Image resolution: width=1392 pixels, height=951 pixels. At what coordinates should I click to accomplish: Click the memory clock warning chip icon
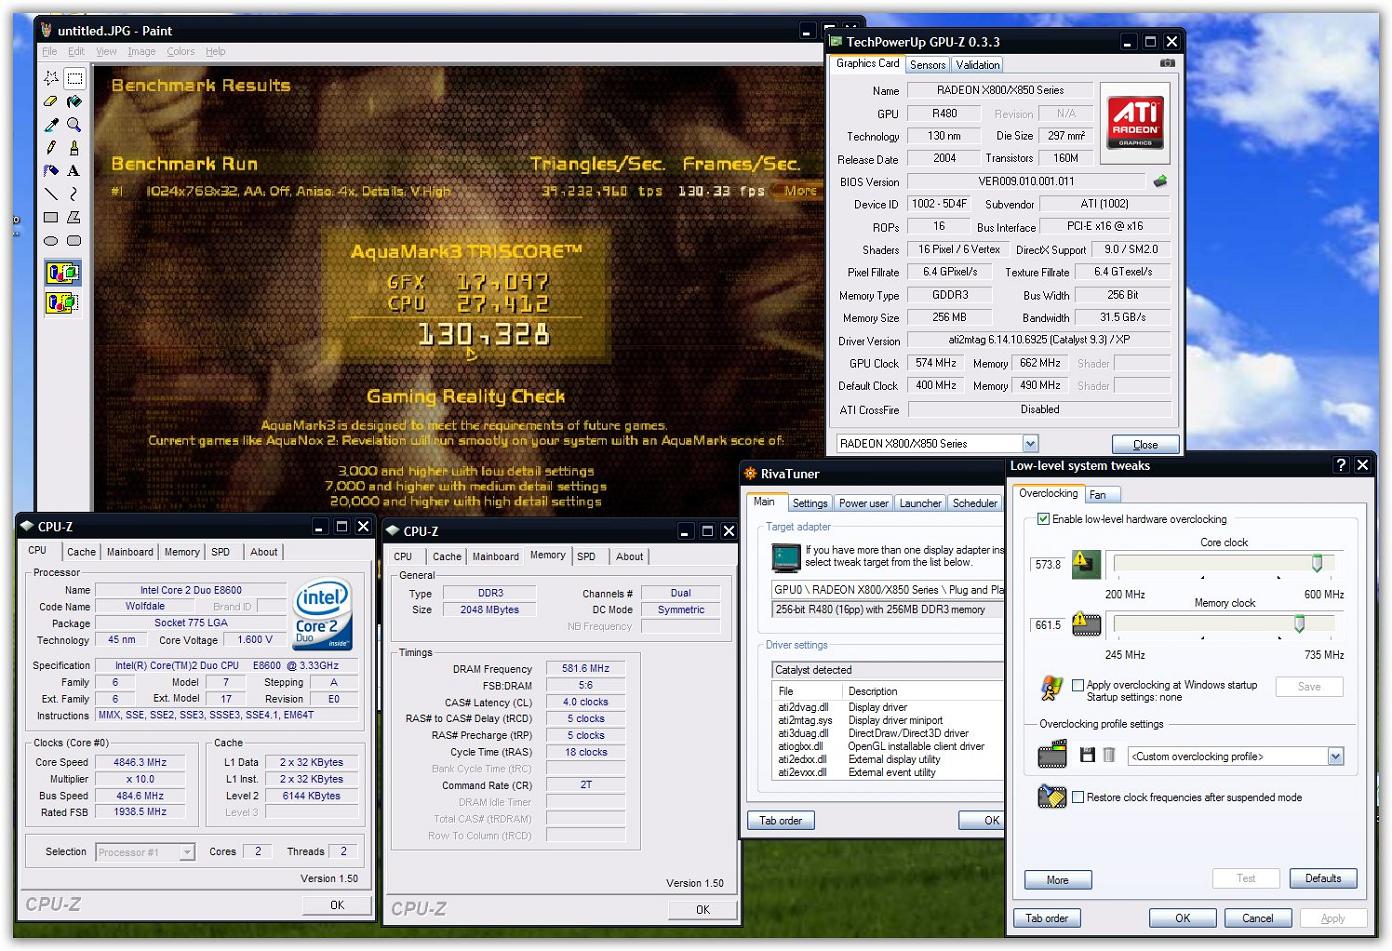click(x=1087, y=624)
